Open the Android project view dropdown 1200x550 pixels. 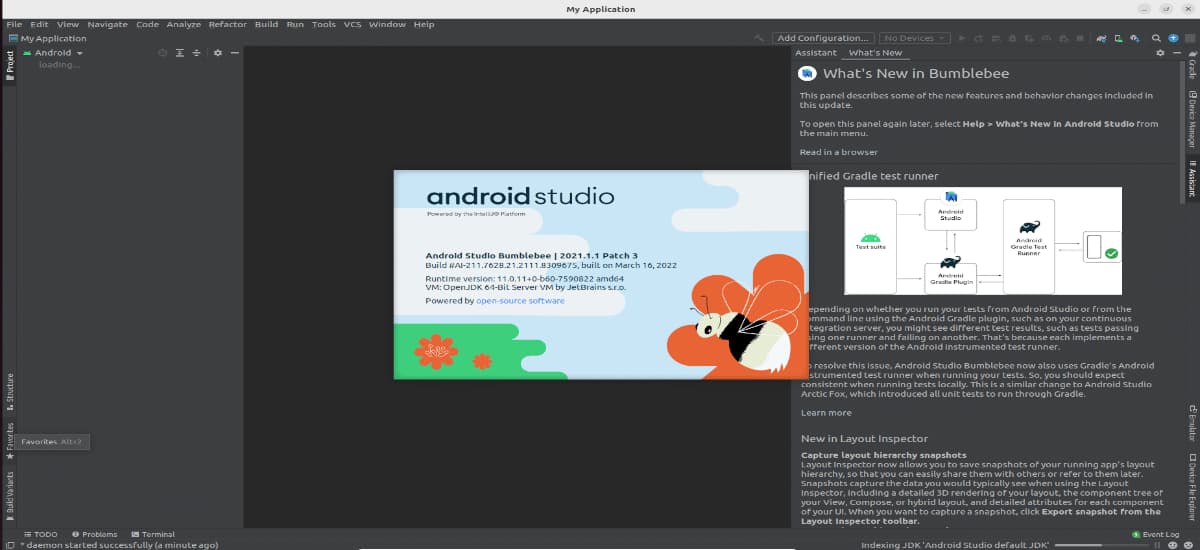click(53, 52)
